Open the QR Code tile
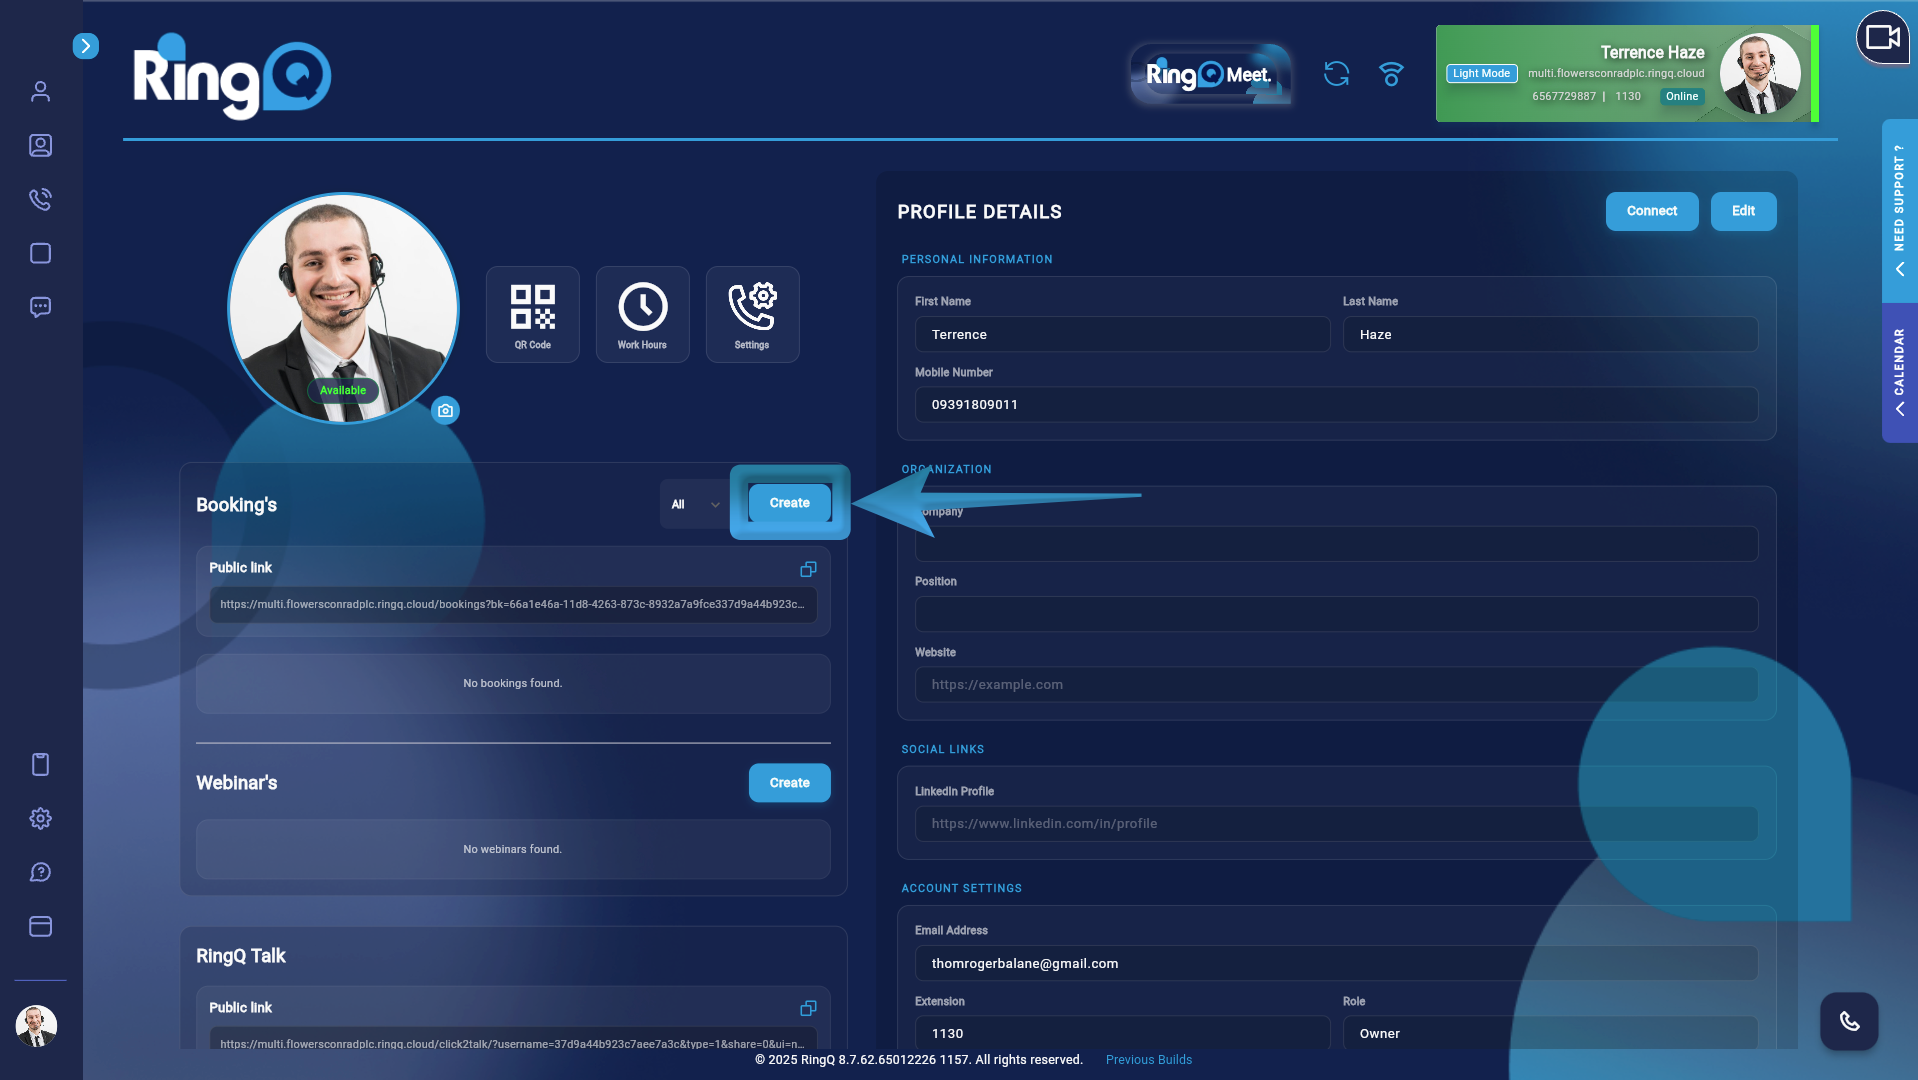The height and width of the screenshot is (1080, 1918). click(532, 314)
